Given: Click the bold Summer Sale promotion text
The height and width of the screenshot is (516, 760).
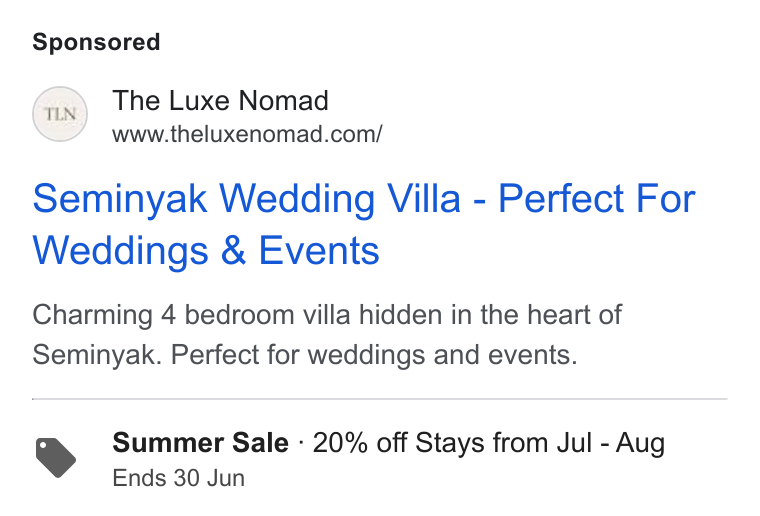Looking at the screenshot, I should click(200, 442).
